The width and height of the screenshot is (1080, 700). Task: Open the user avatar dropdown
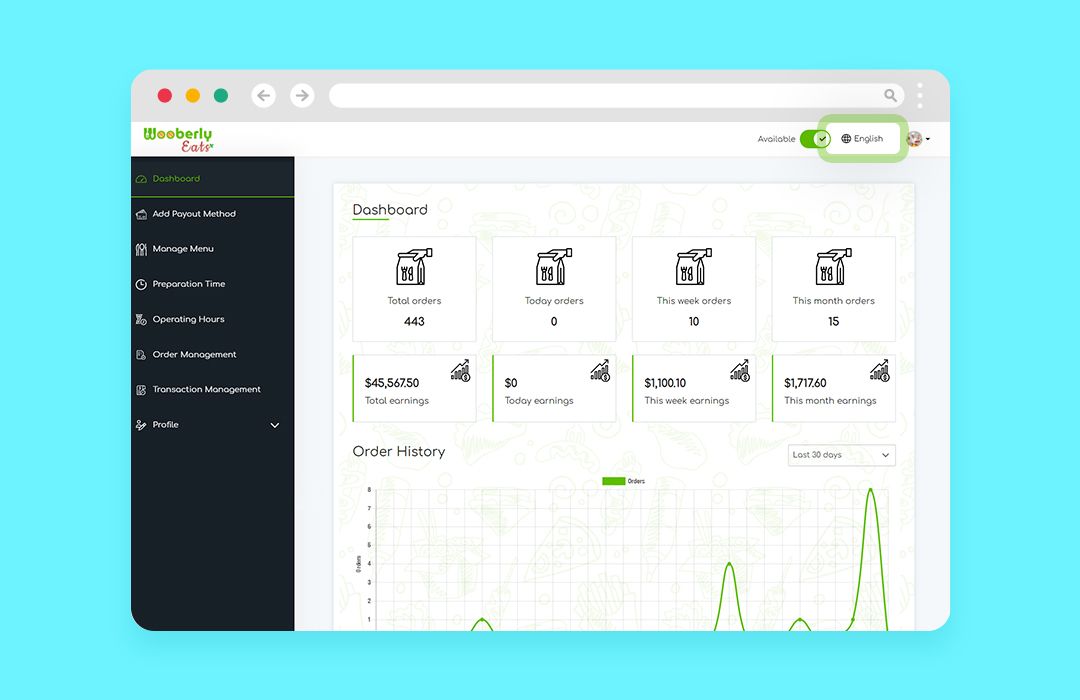point(918,139)
